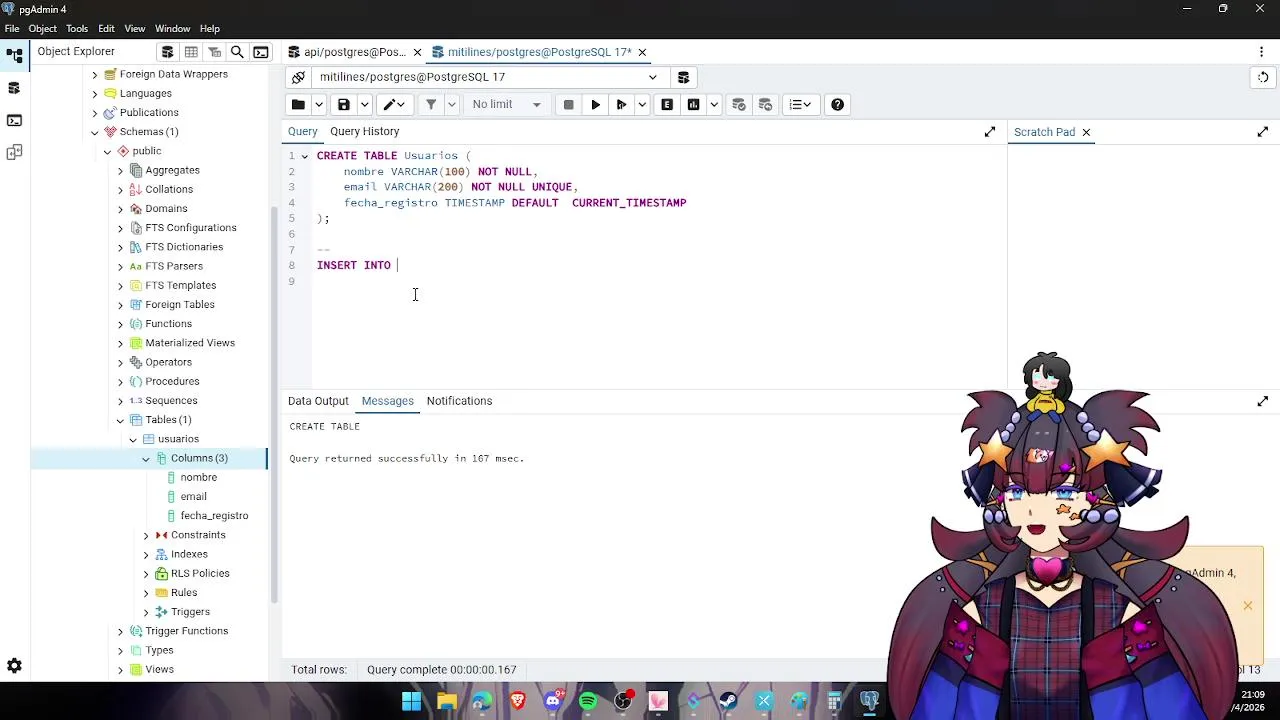Collapse the public schema node
This screenshot has height=720, width=1280.
pyautogui.click(x=107, y=151)
